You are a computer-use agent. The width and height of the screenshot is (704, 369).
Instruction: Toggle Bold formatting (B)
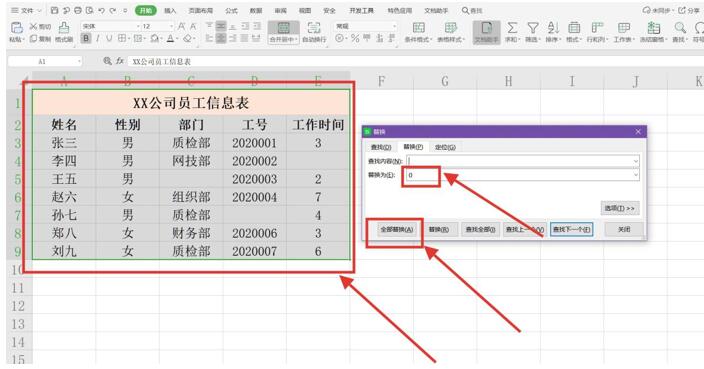[86, 39]
